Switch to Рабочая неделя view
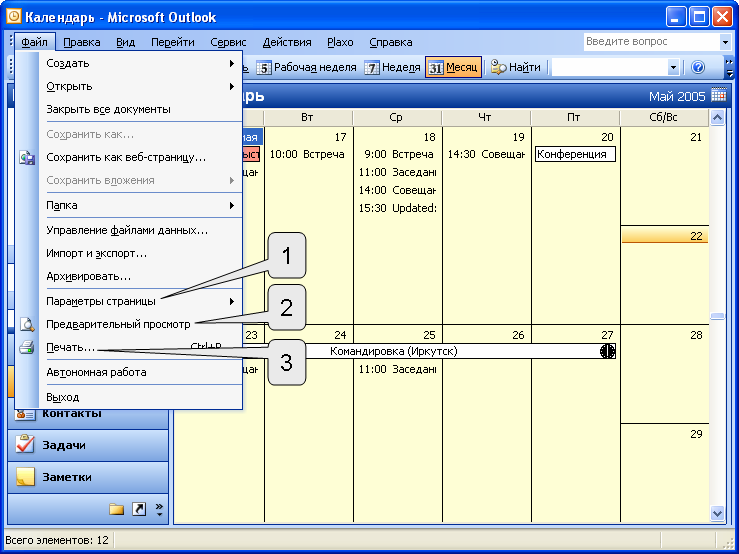The width and height of the screenshot is (739, 554). point(306,67)
